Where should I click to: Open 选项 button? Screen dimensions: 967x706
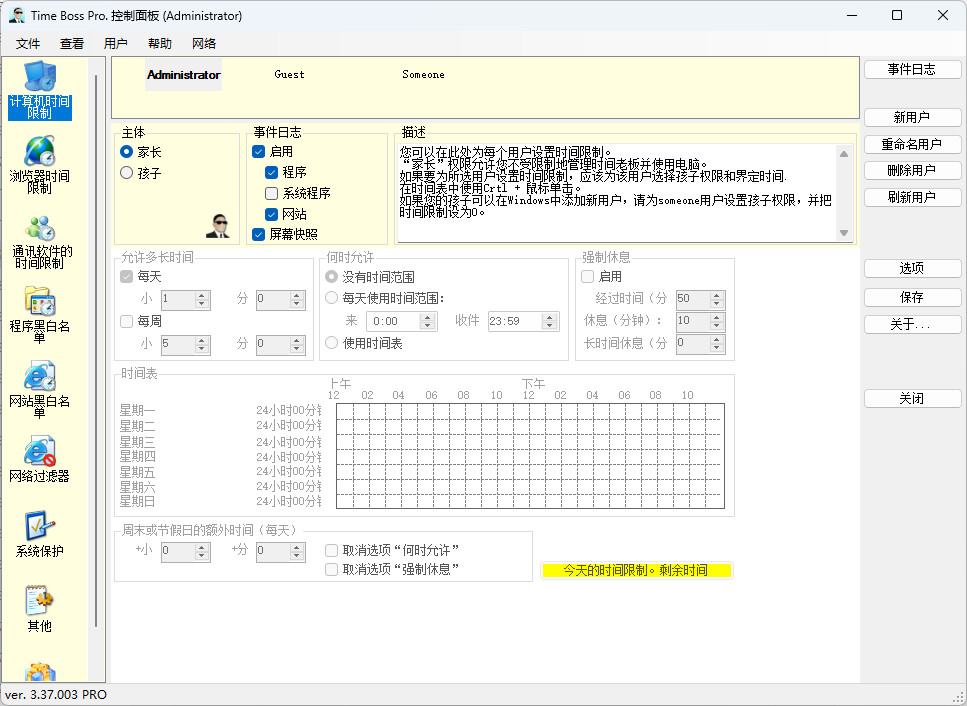[912, 268]
